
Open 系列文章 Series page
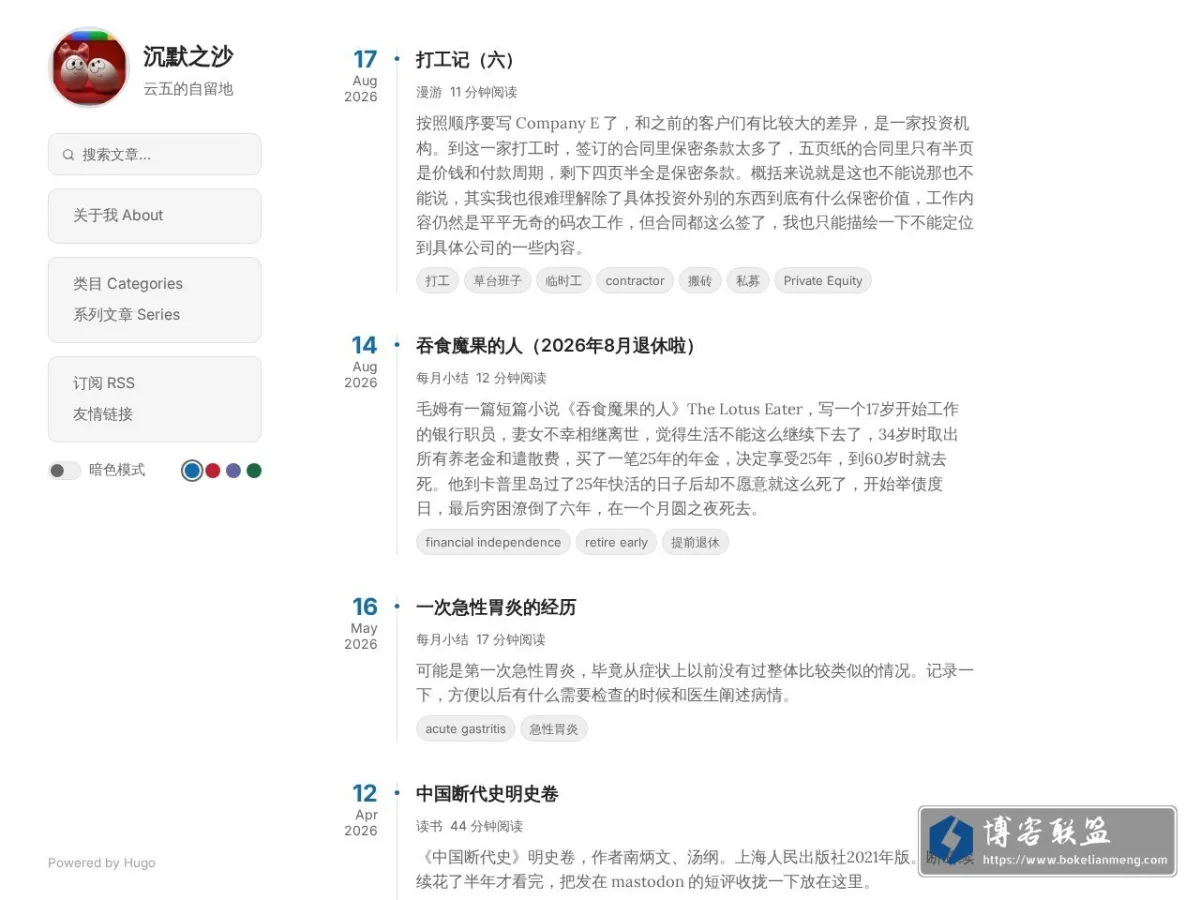tap(126, 314)
